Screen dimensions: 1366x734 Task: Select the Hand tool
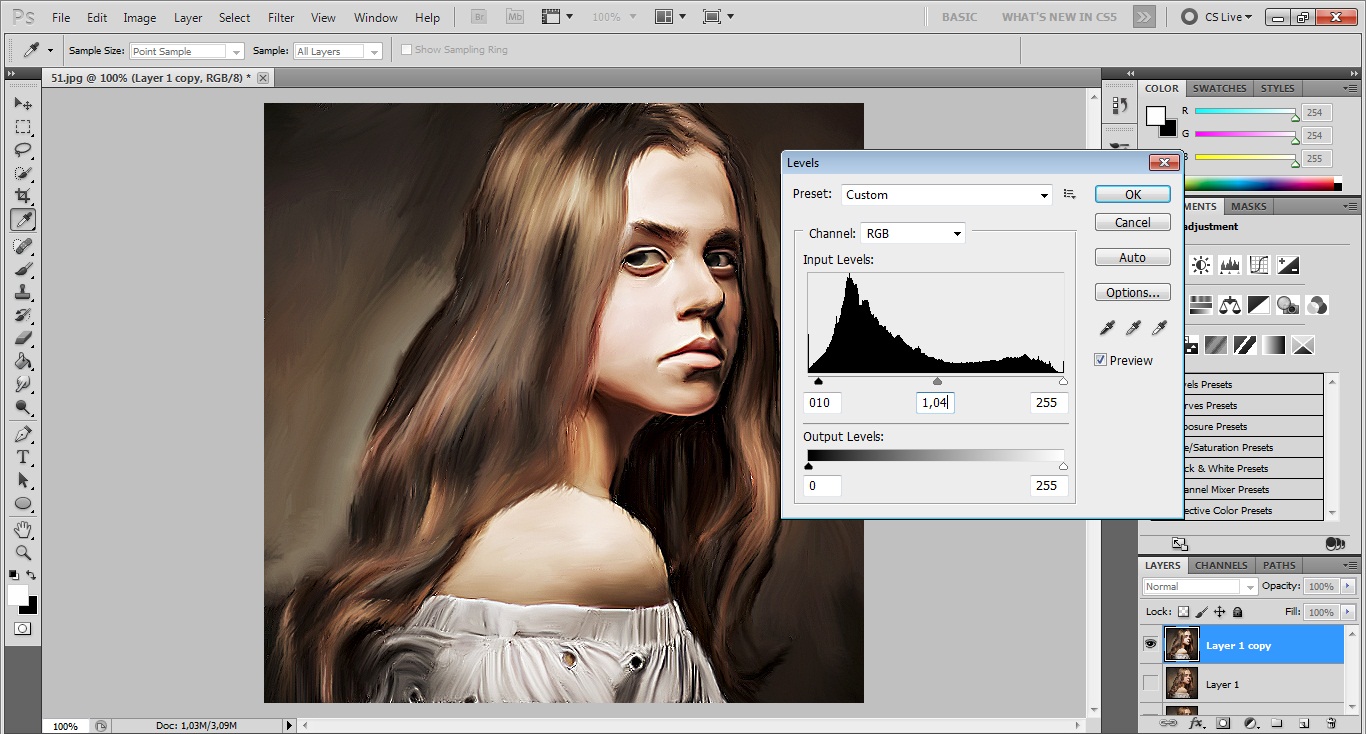pyautogui.click(x=23, y=529)
